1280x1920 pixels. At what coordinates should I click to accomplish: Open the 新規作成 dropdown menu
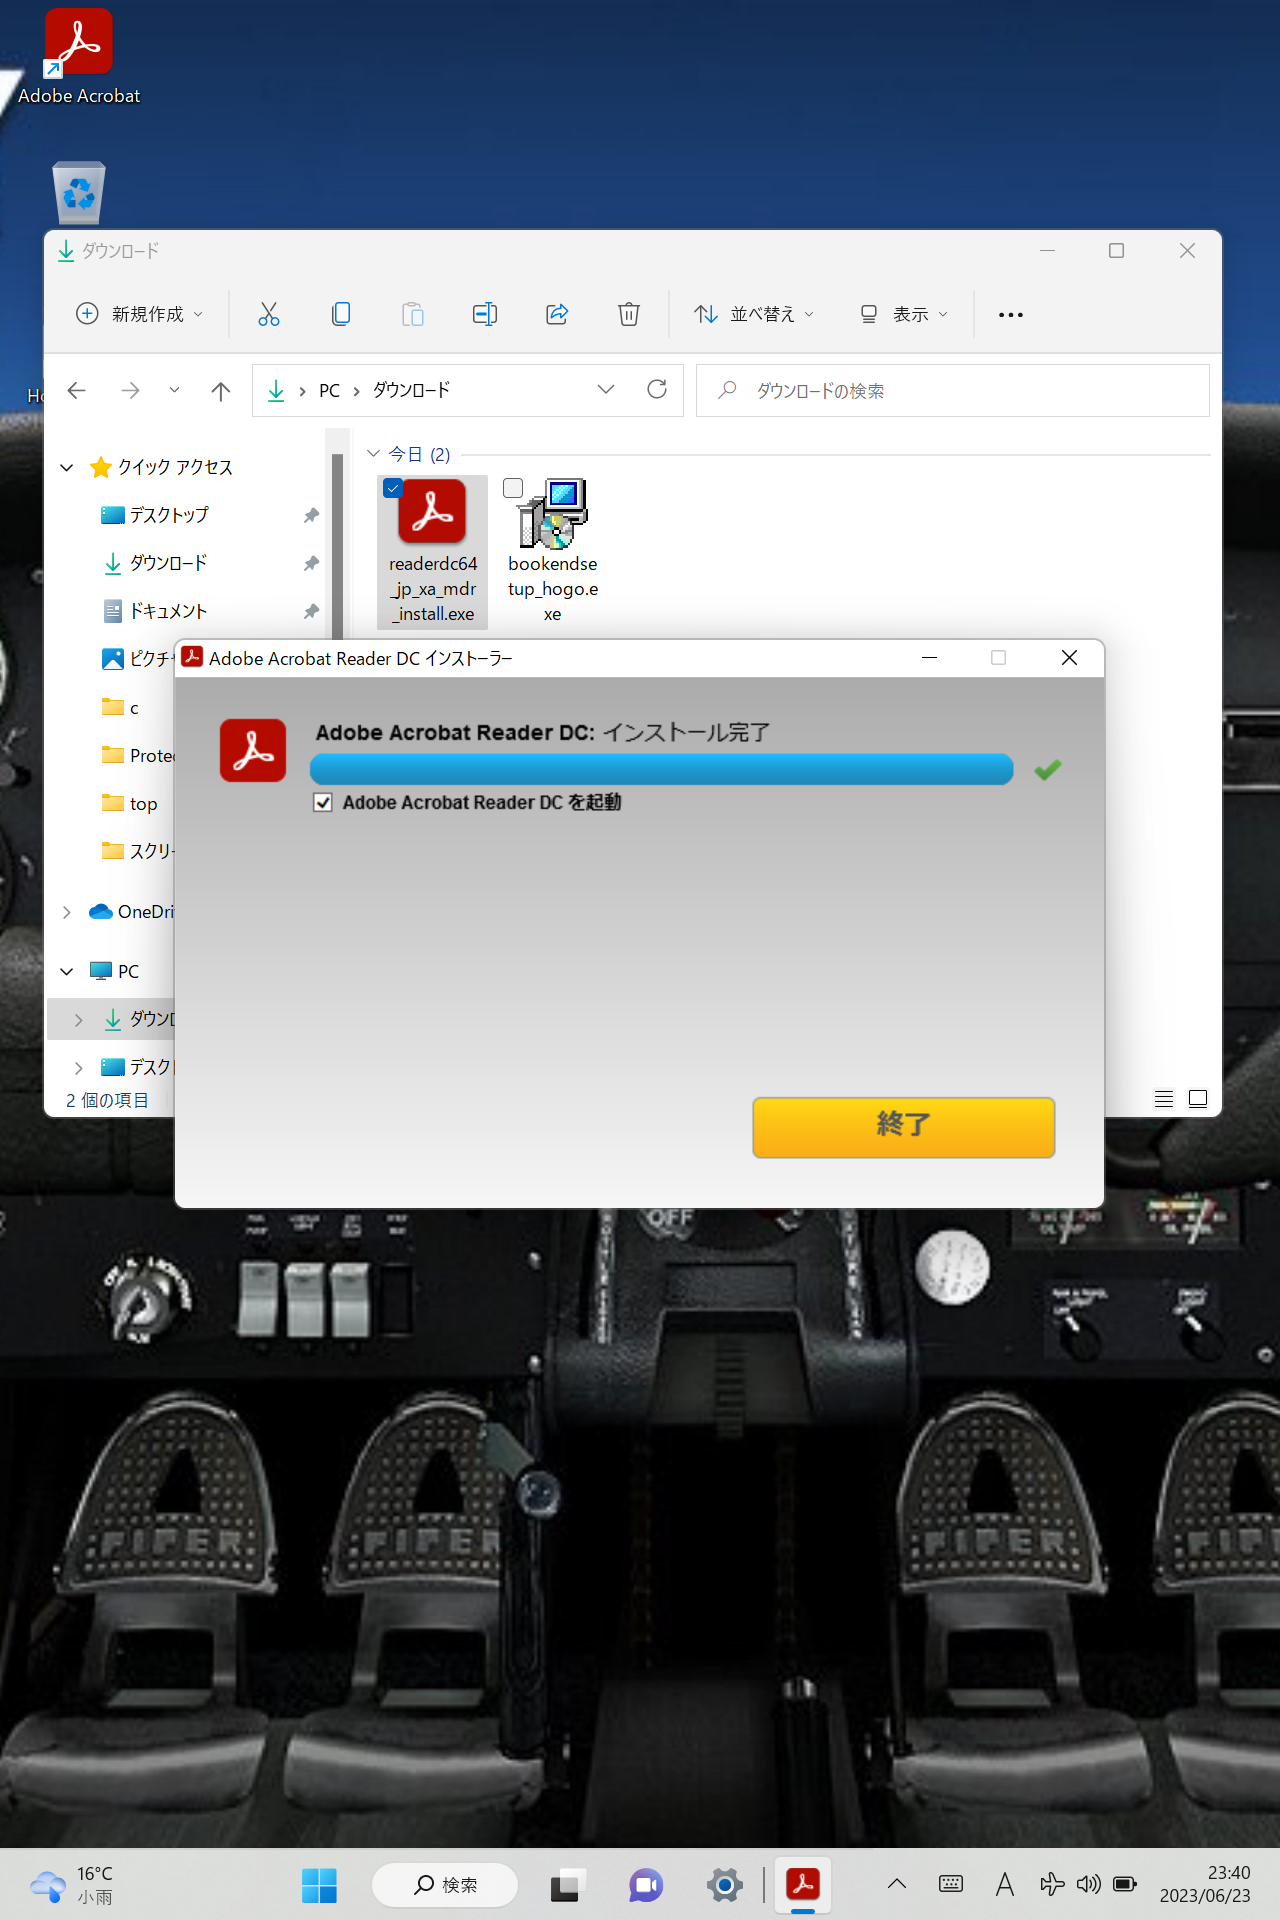coord(140,314)
